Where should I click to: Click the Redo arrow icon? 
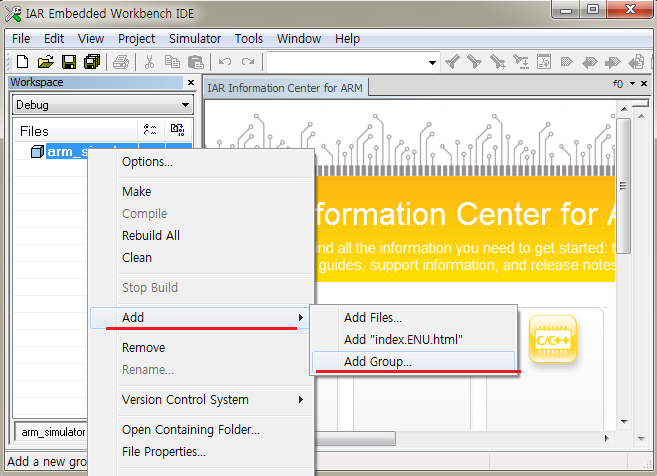[248, 62]
